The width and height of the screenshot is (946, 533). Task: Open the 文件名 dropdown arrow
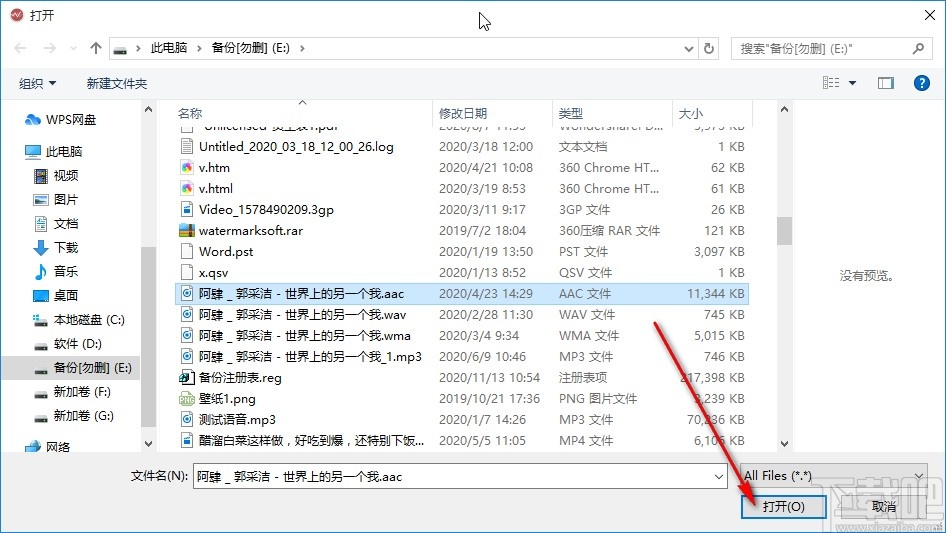coord(719,476)
